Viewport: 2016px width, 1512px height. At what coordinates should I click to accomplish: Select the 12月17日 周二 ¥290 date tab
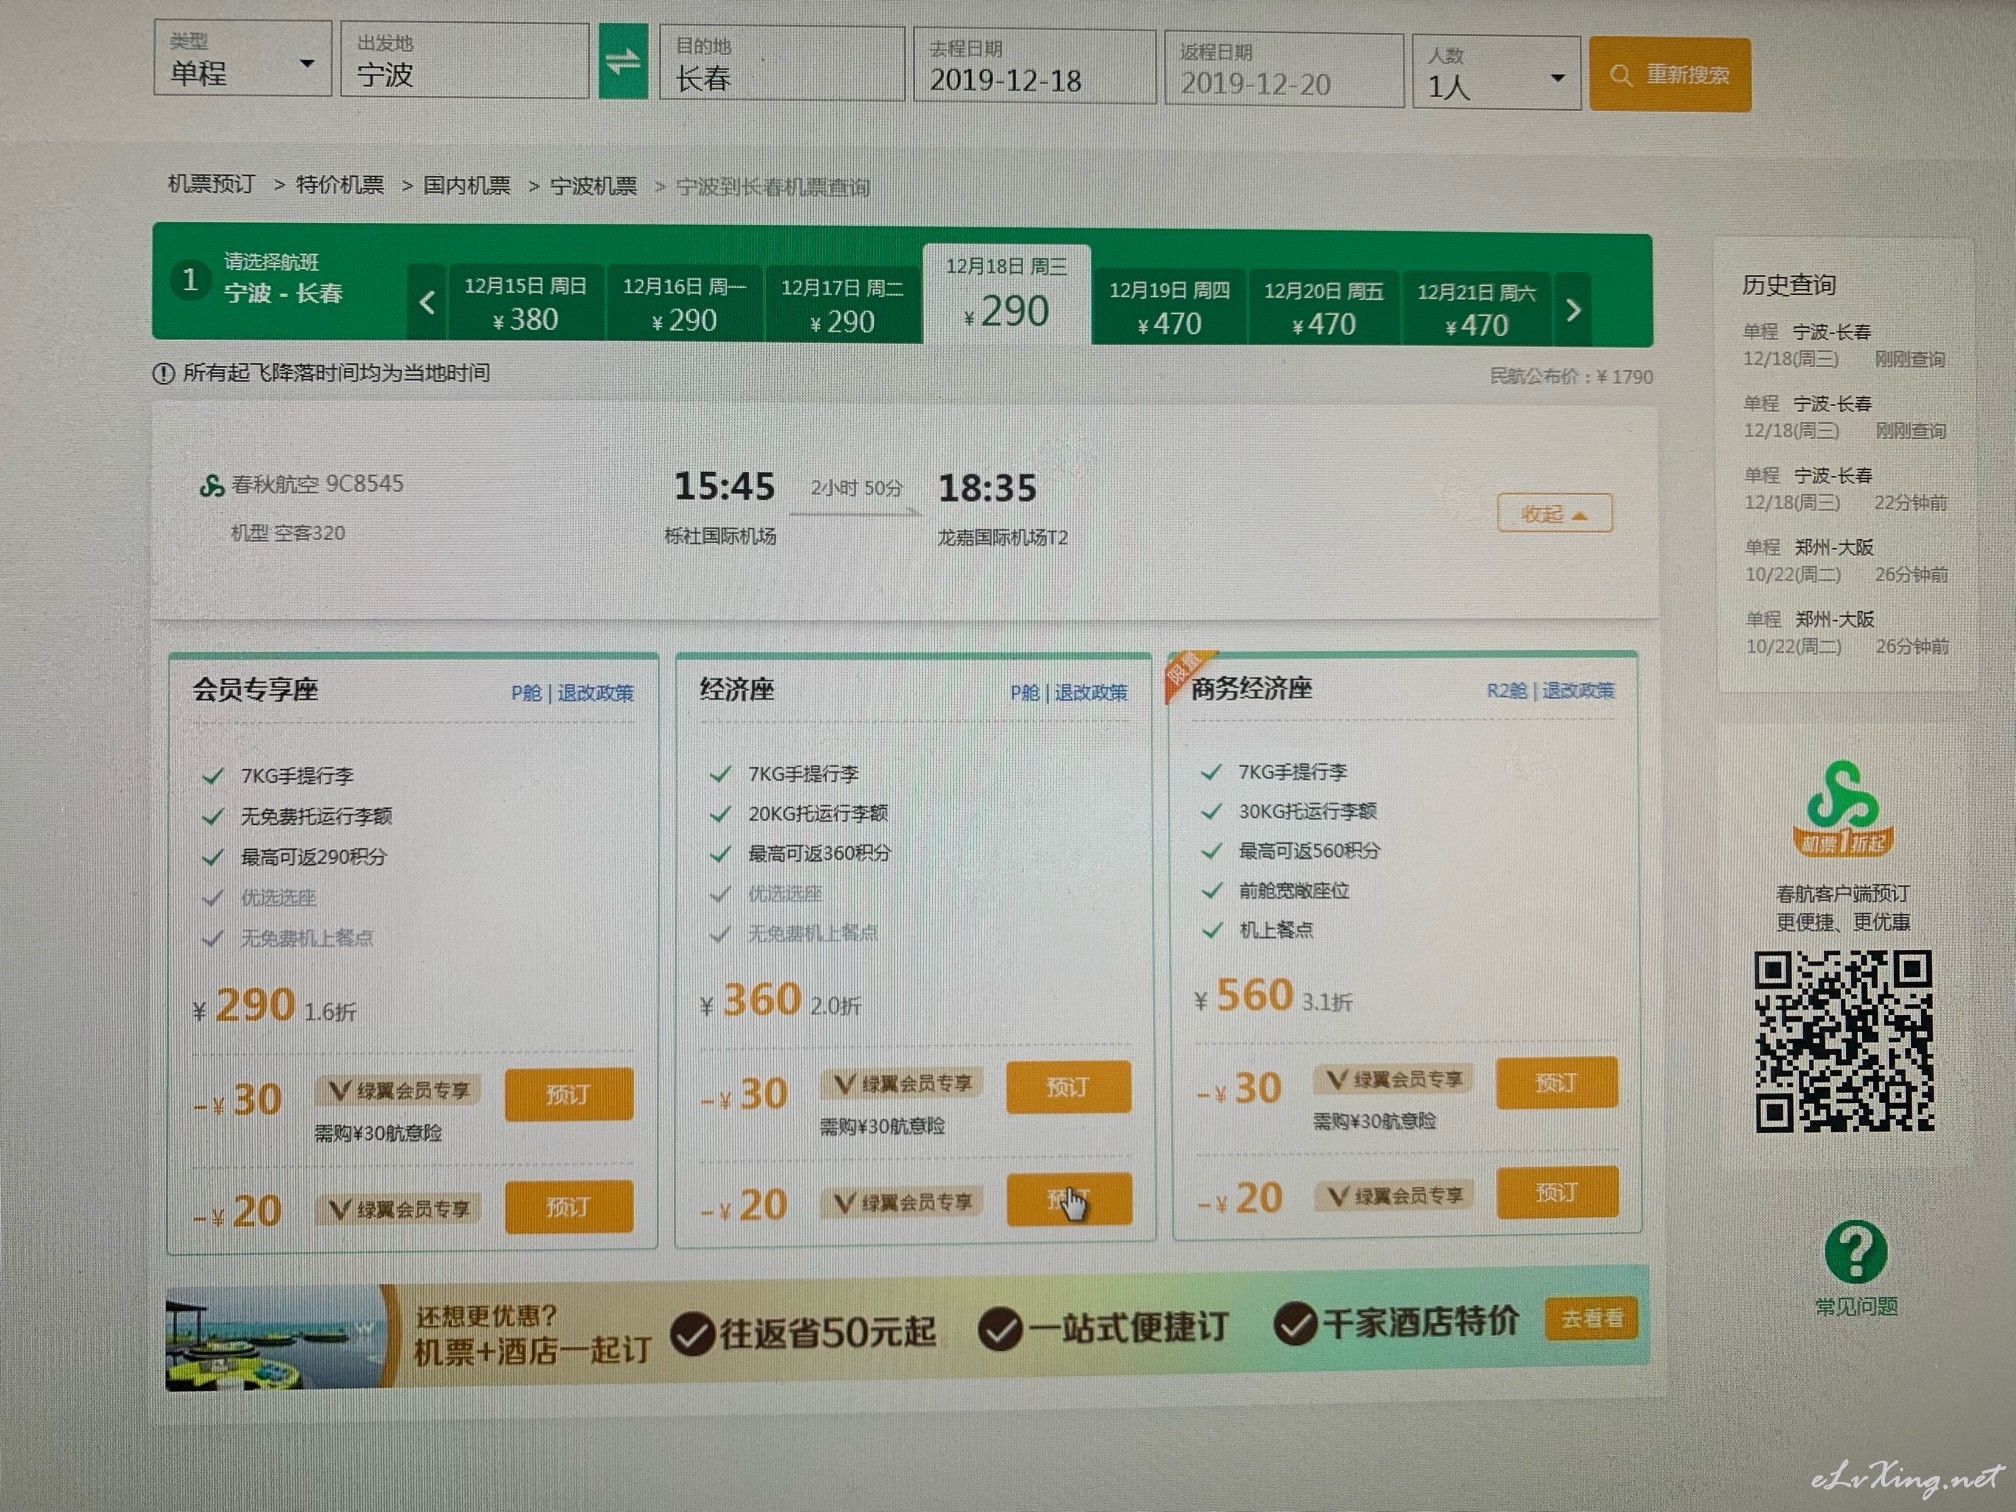click(842, 304)
